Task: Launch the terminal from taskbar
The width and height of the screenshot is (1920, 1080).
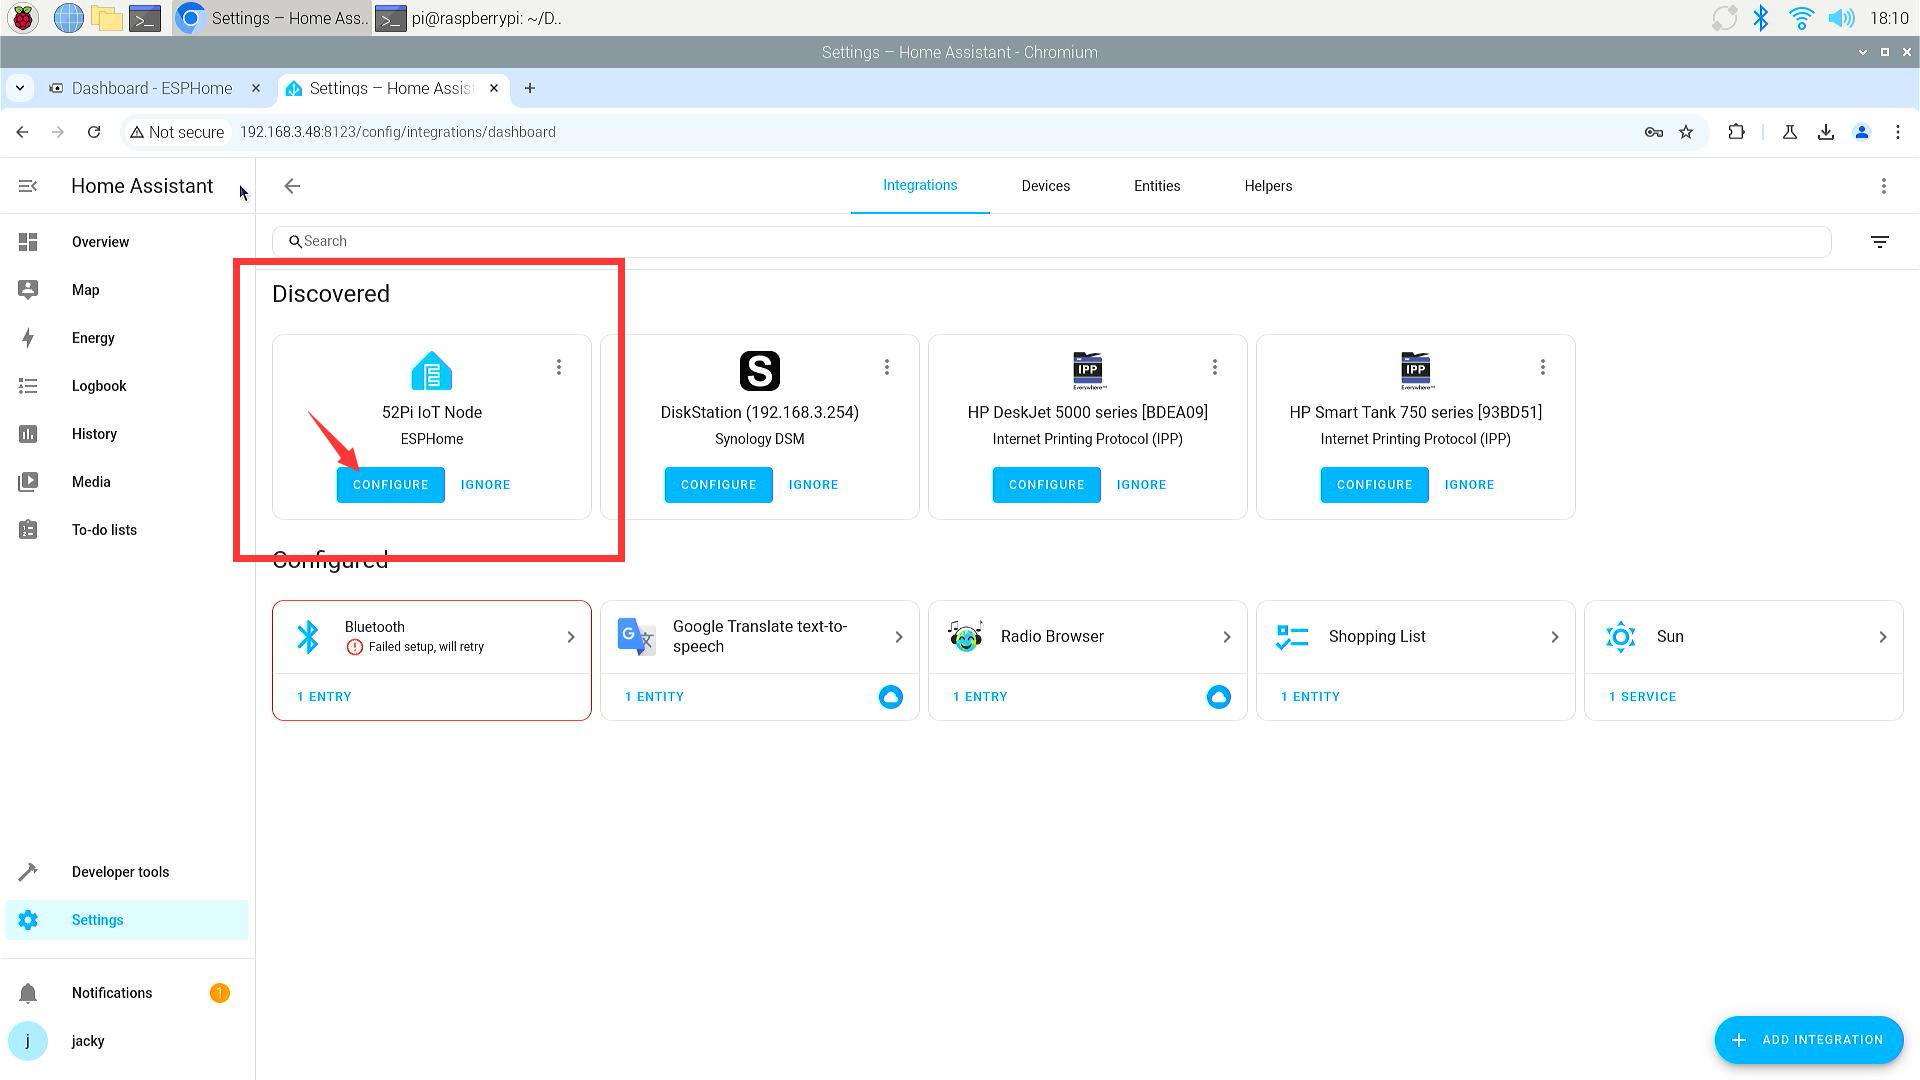Action: coord(145,18)
